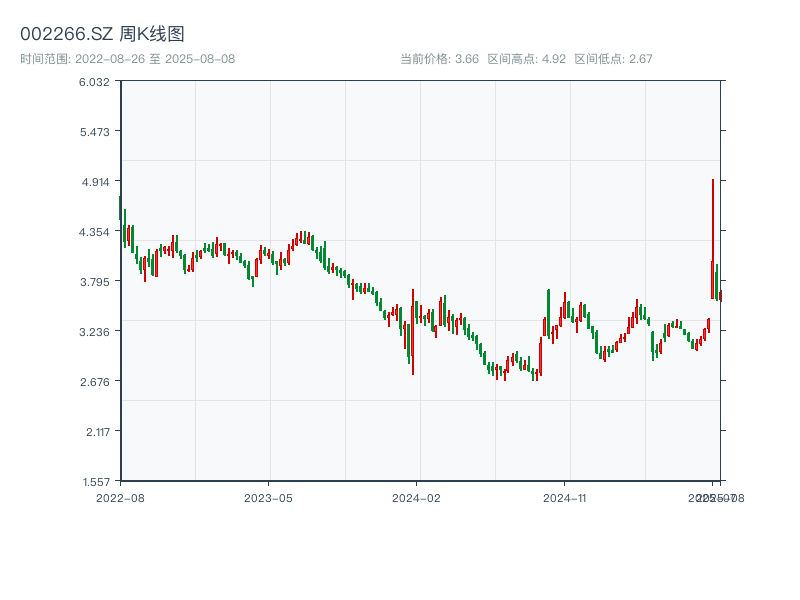This screenshot has height=600, width=800.
Task: Click the chart title 002266.SZ 周K线图
Action: 102,35
